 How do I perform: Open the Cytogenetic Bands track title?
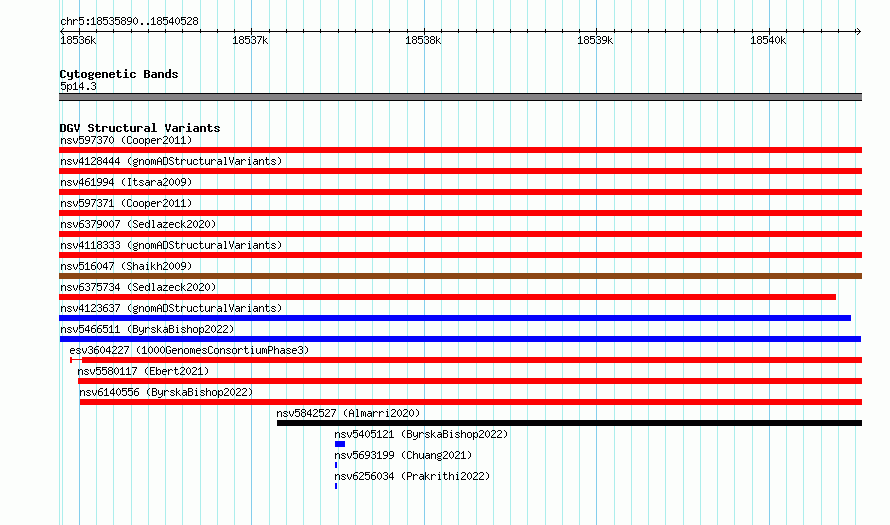(119, 74)
